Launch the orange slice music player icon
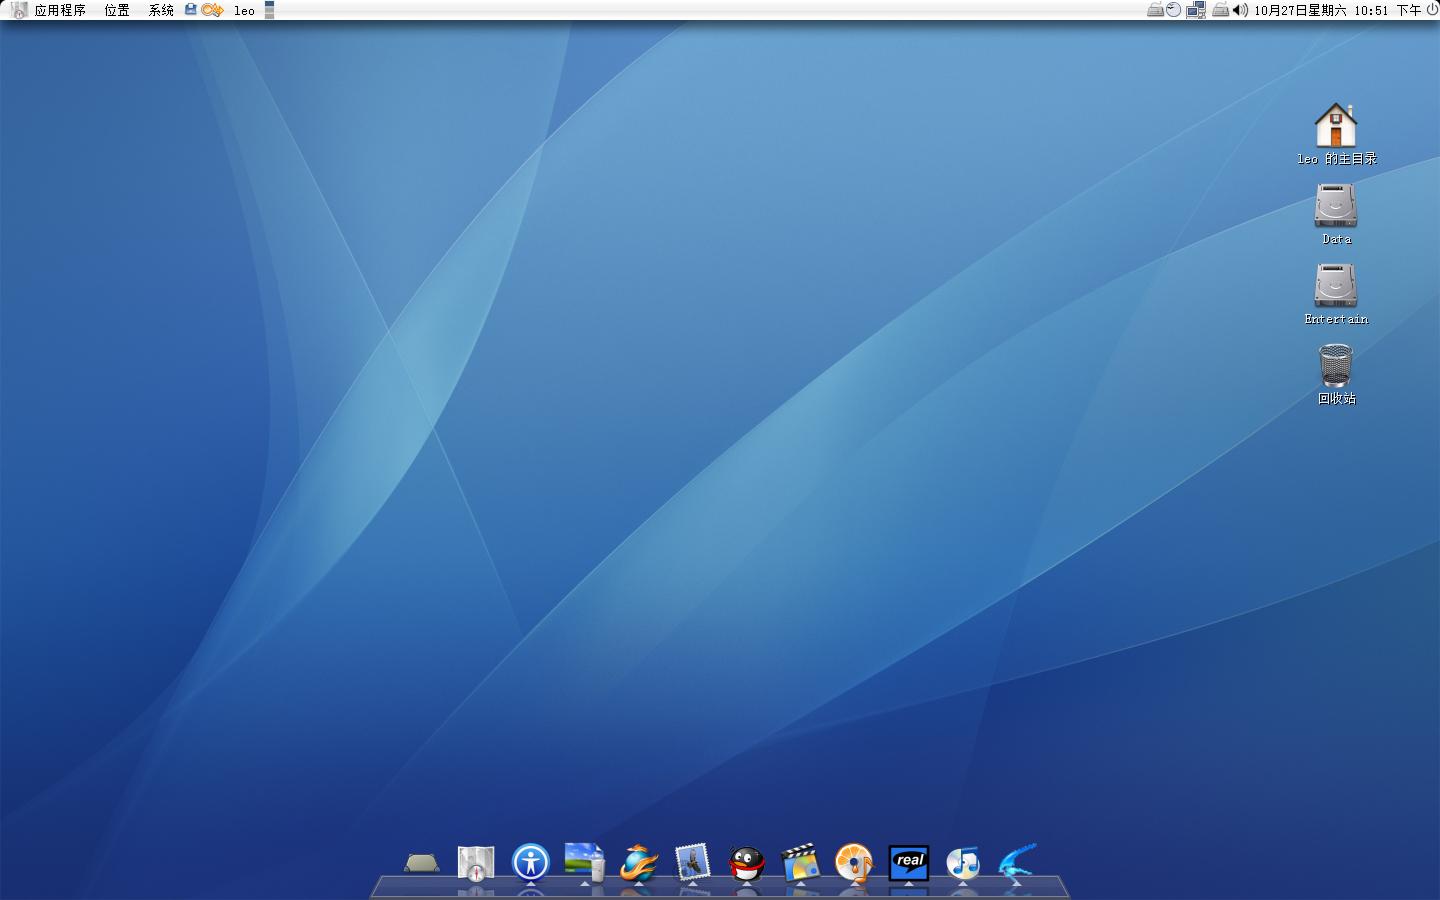The image size is (1440, 900). [854, 862]
